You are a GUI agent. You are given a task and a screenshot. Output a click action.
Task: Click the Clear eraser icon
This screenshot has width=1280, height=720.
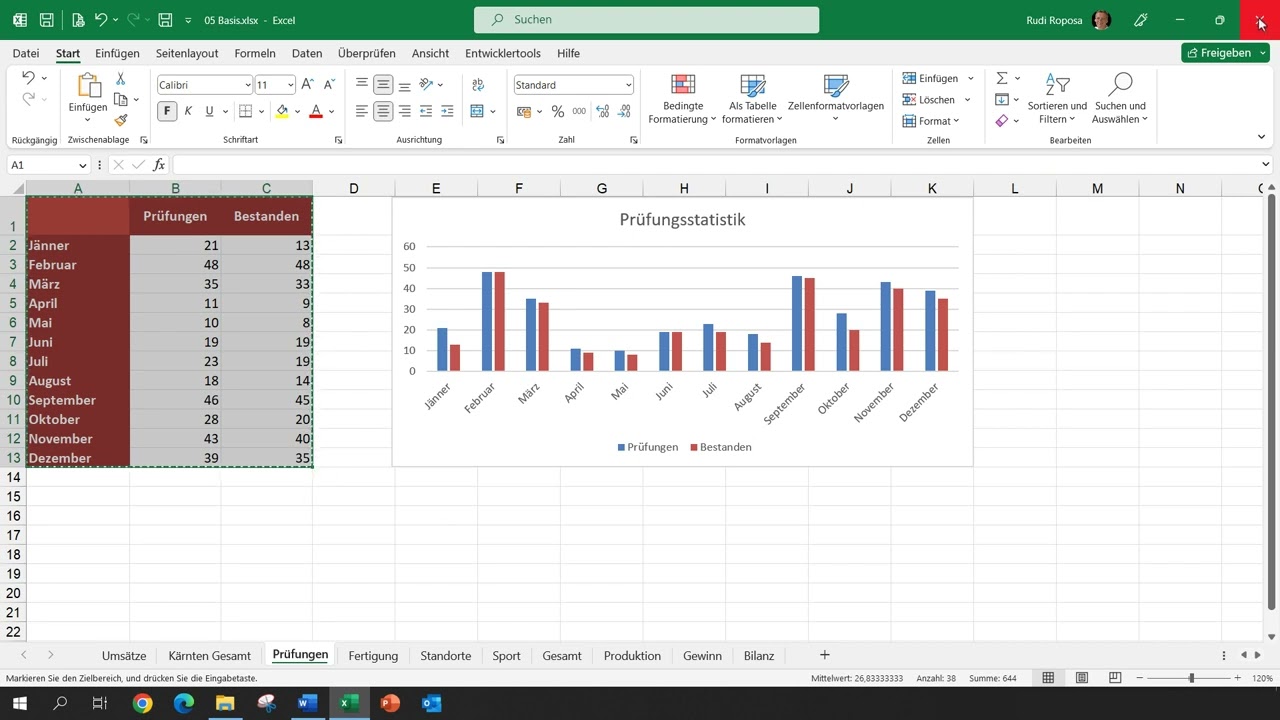click(x=1002, y=120)
